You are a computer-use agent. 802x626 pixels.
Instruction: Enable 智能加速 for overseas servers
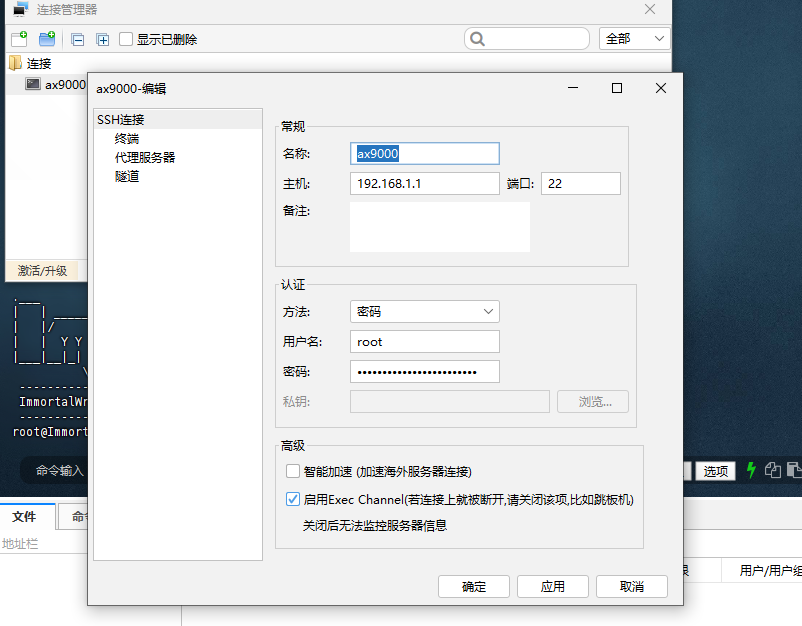coord(293,471)
